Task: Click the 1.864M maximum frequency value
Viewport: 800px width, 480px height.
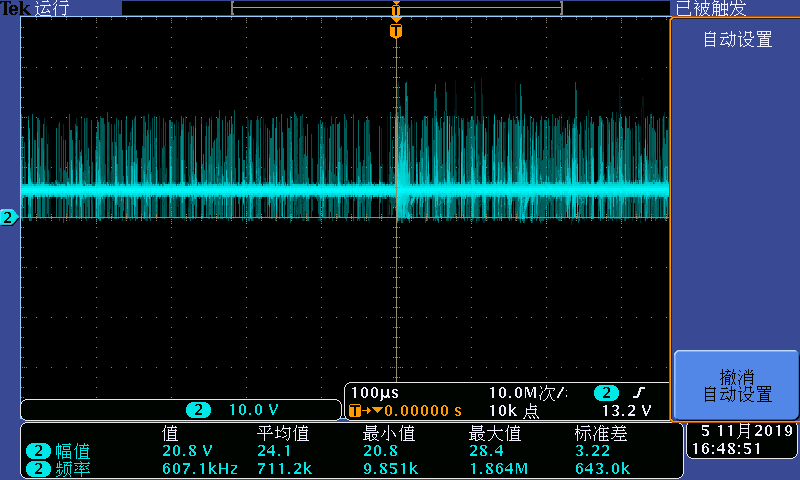Action: [x=498, y=468]
